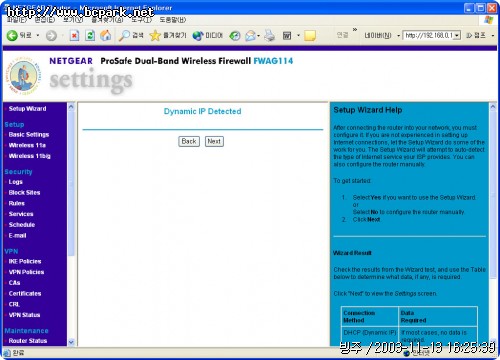Click the Print icon
This screenshot has width=500, height=360.
click(x=270, y=35)
